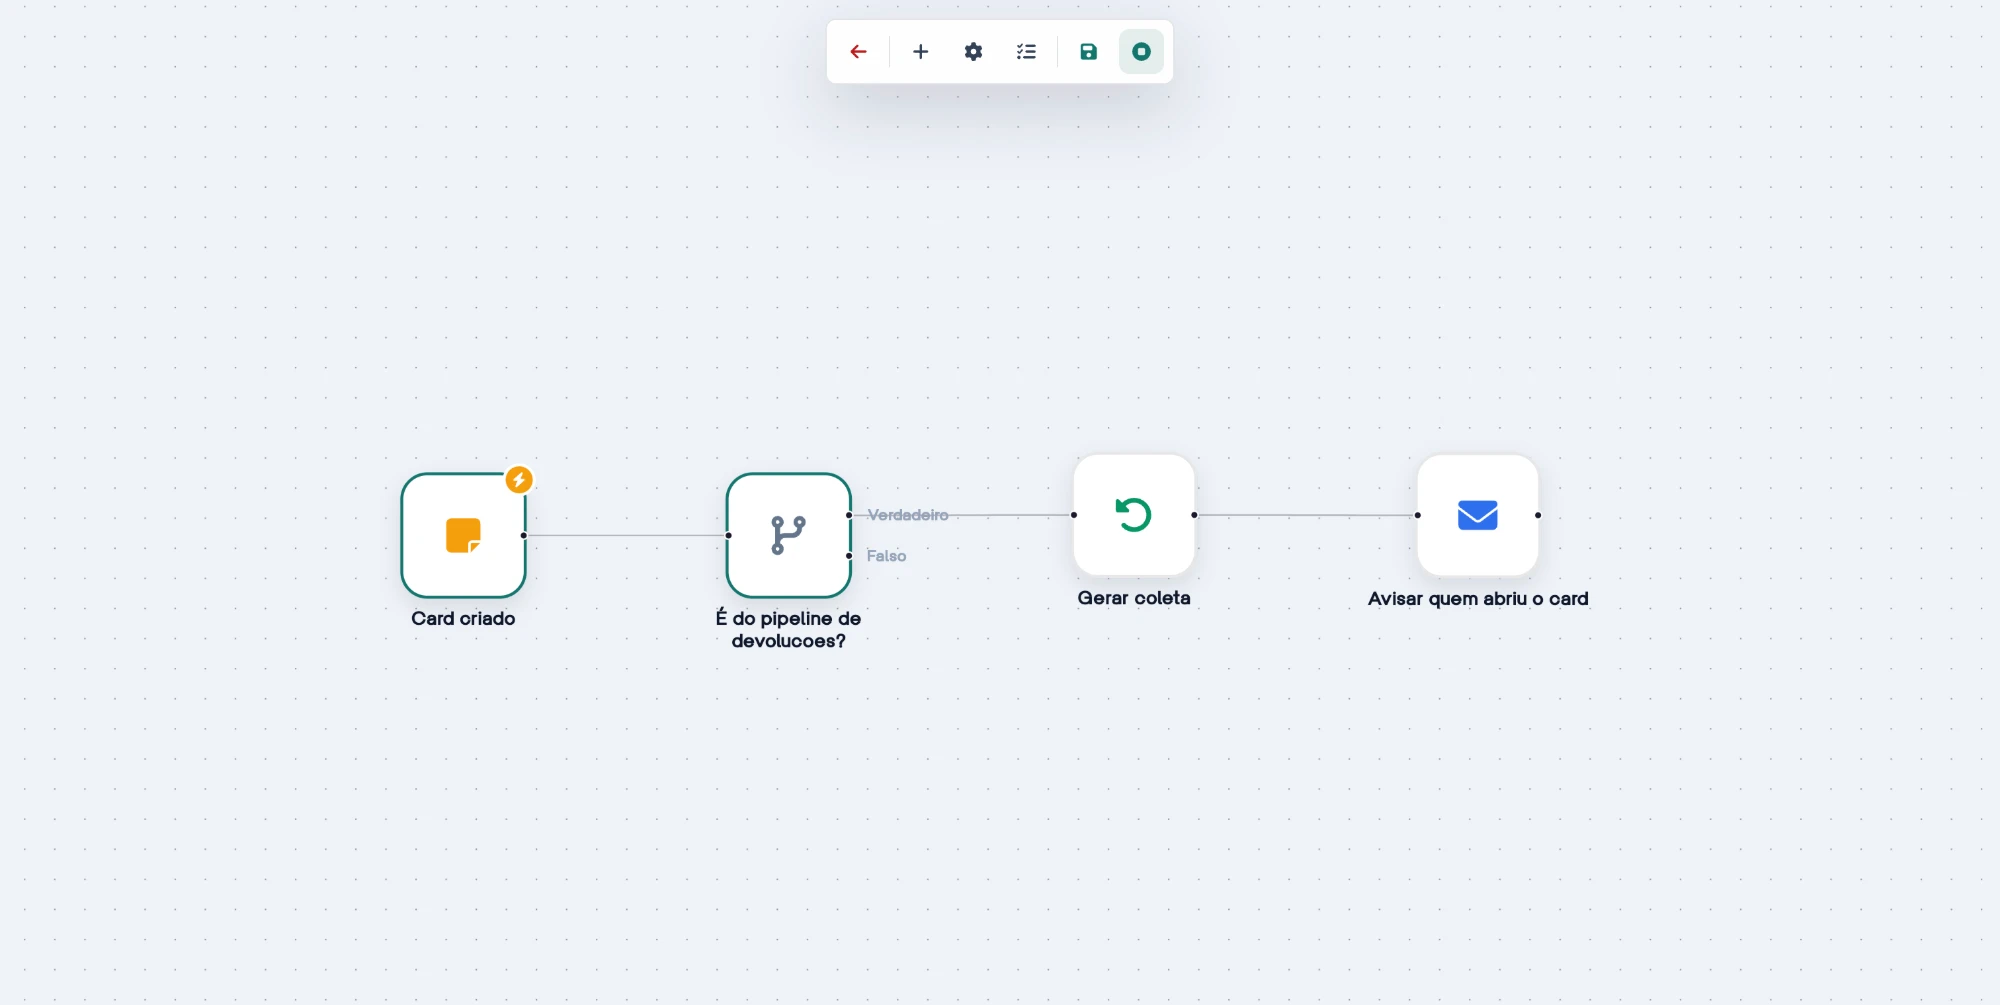Select the Gerar coleta node
The image size is (2000, 1005).
1134,515
